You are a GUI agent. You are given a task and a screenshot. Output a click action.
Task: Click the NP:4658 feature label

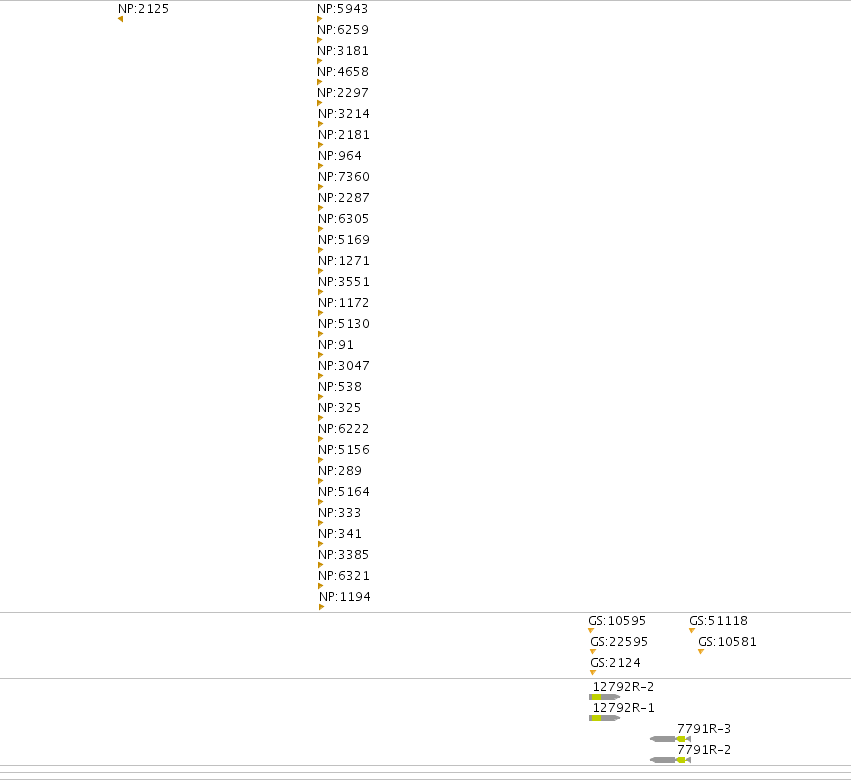click(343, 72)
